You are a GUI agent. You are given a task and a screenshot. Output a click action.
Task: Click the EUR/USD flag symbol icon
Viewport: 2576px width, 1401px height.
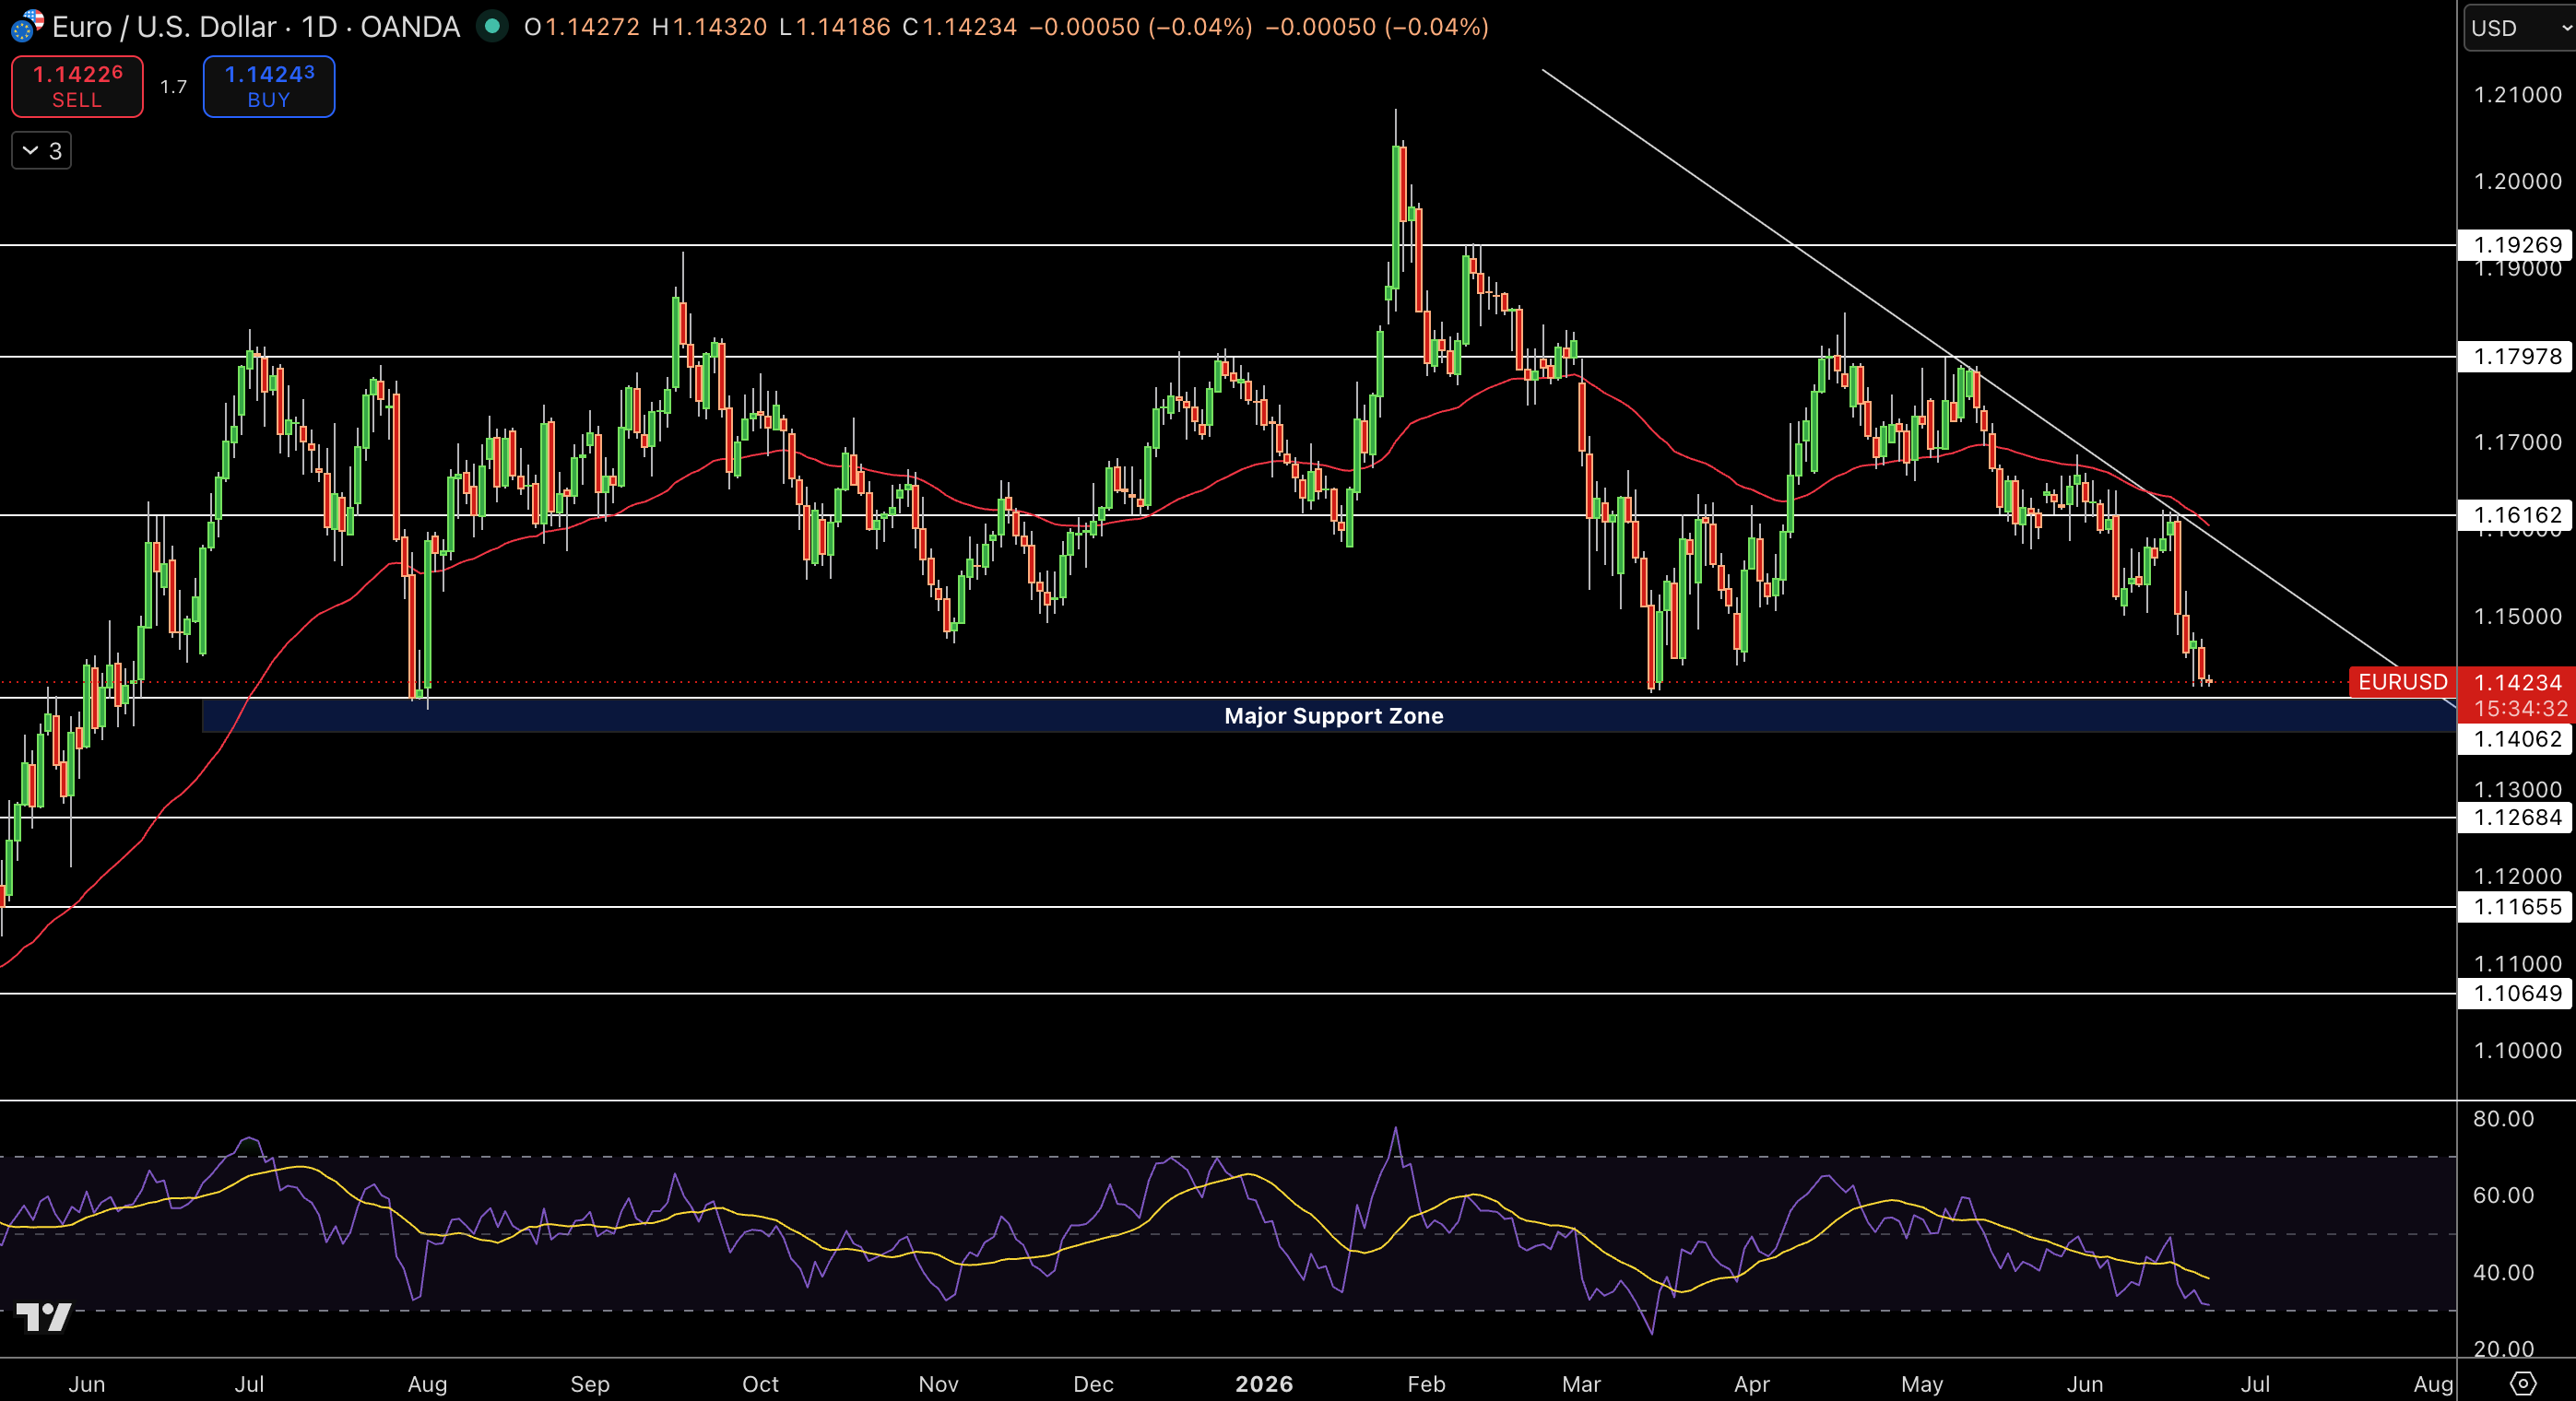pos(27,26)
